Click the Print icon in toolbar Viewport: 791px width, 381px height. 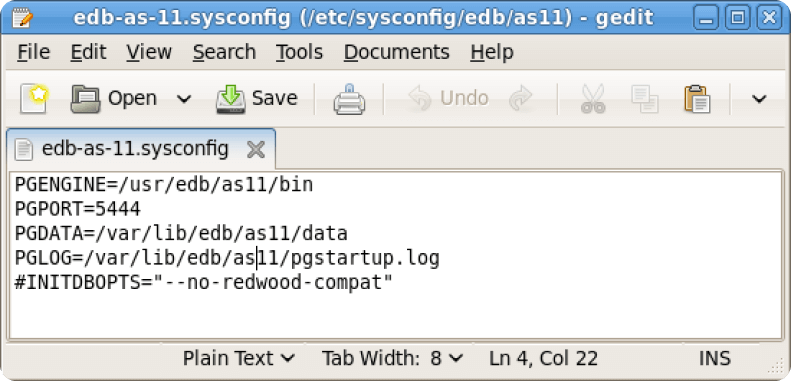349,99
